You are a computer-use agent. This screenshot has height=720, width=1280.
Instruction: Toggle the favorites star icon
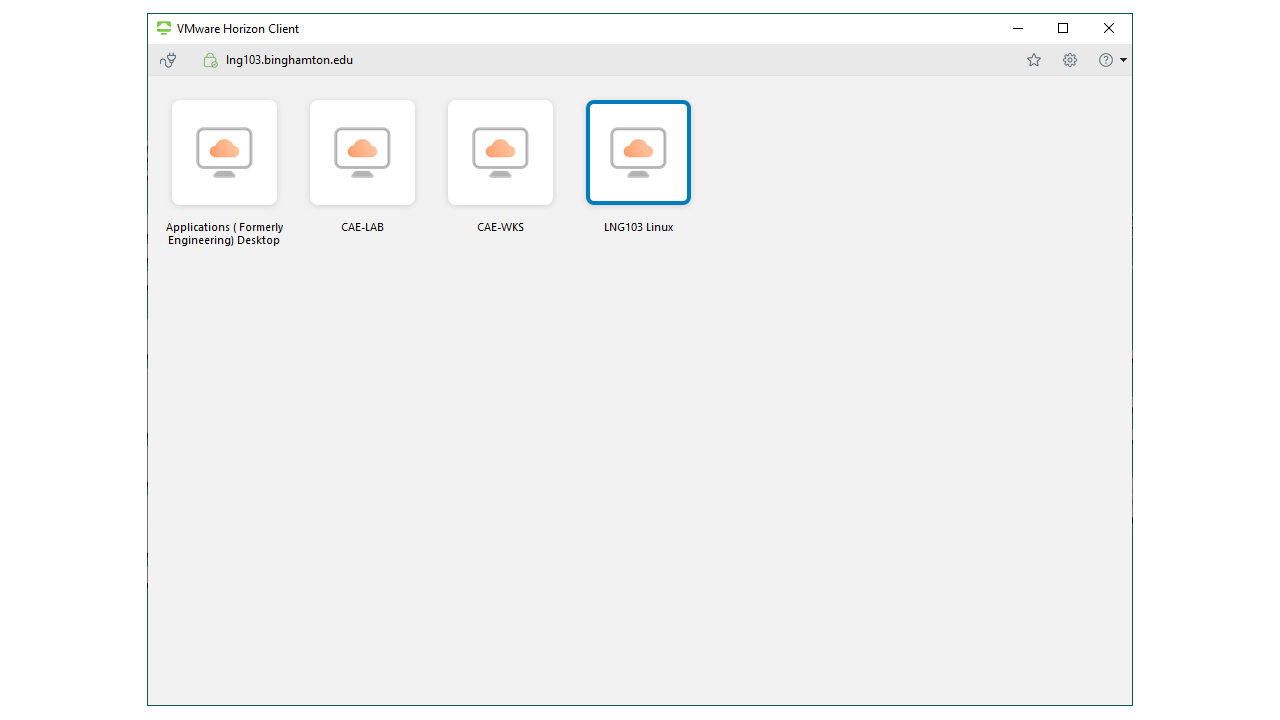click(1034, 60)
